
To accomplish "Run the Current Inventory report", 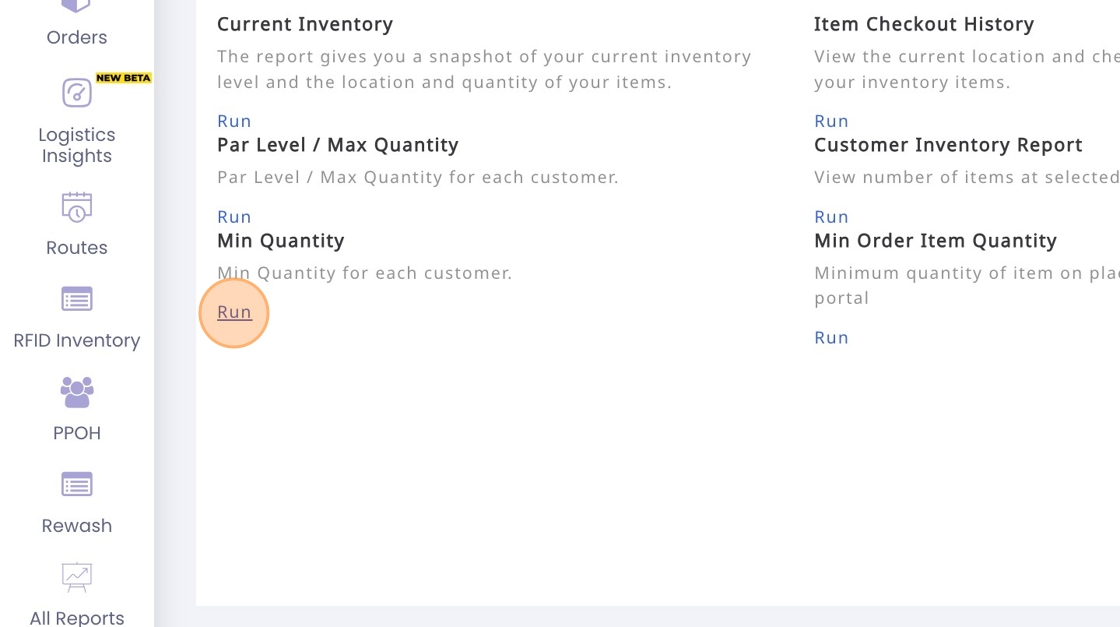I will tap(234, 121).
